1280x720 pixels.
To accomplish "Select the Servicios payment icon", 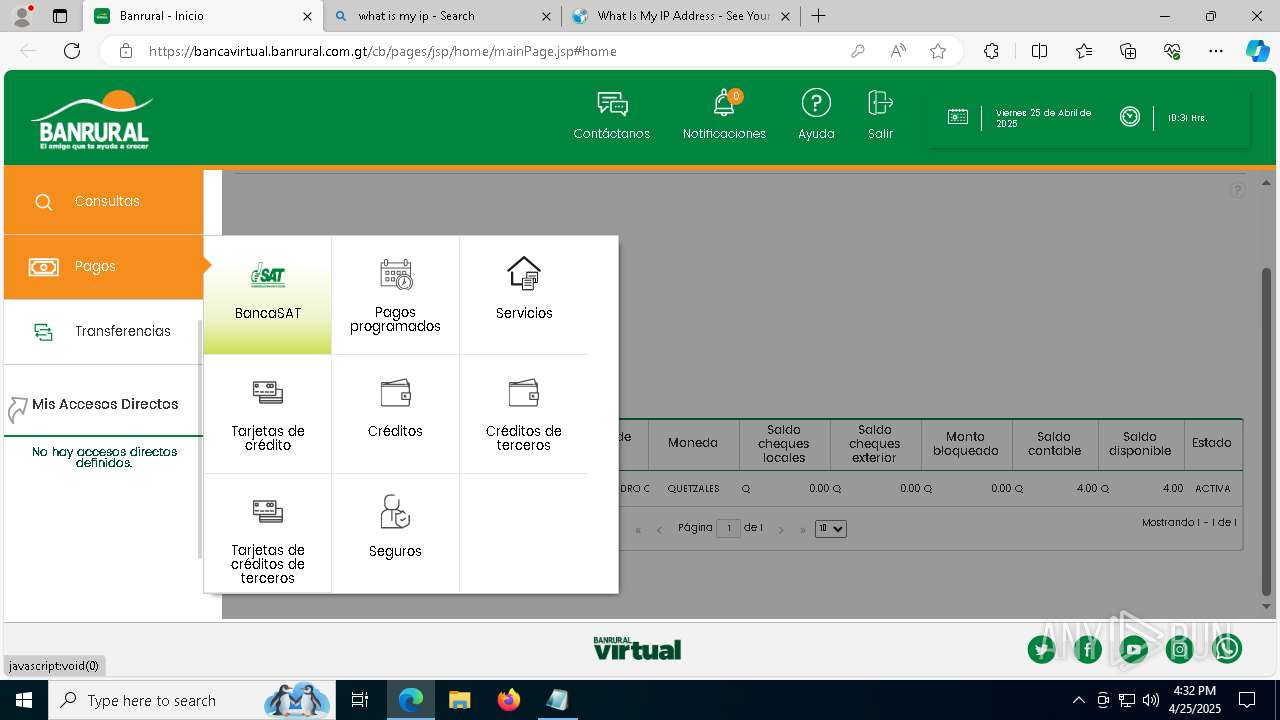I will coord(523,273).
